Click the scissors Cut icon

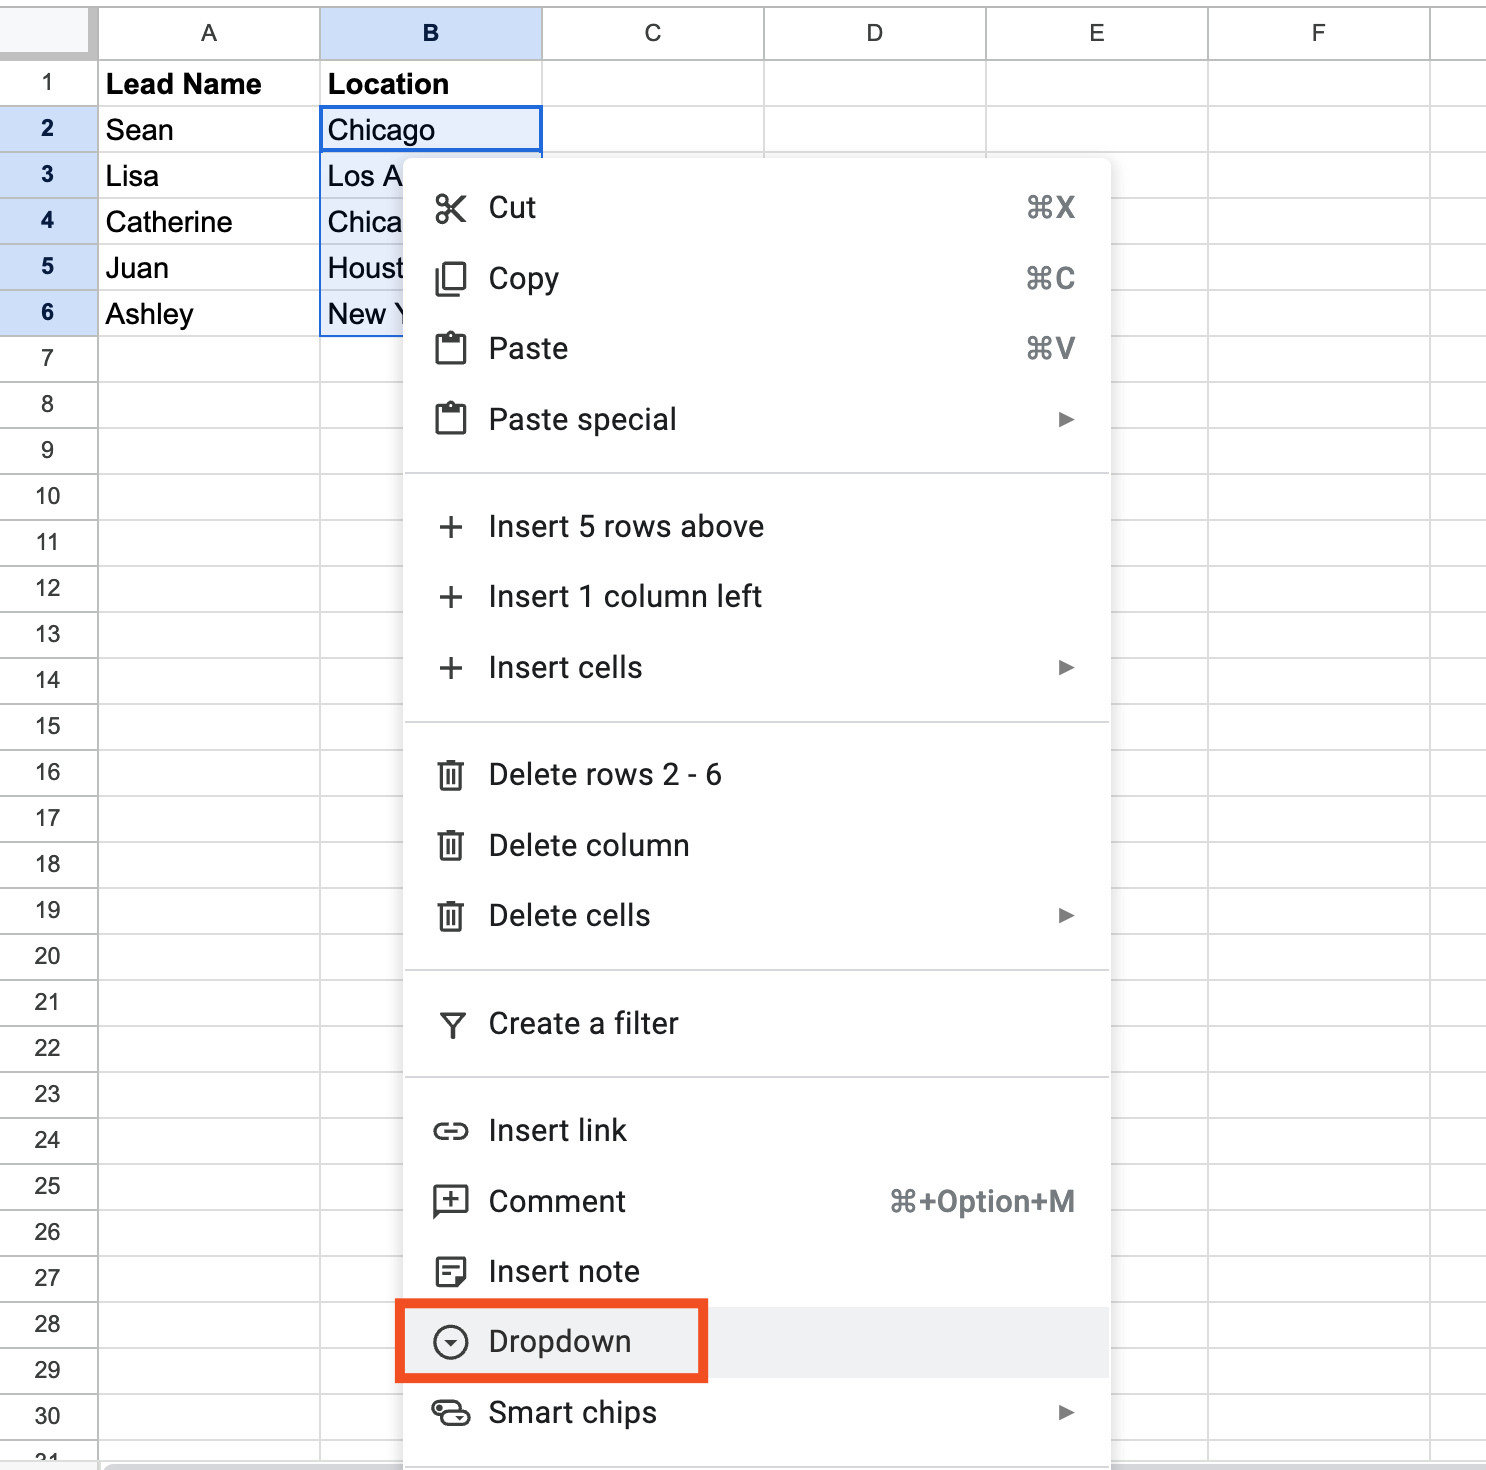coord(451,208)
